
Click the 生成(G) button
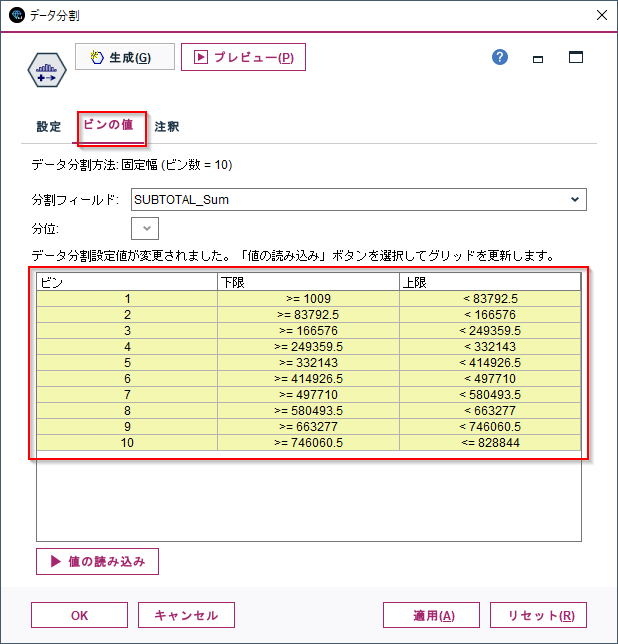click(125, 57)
